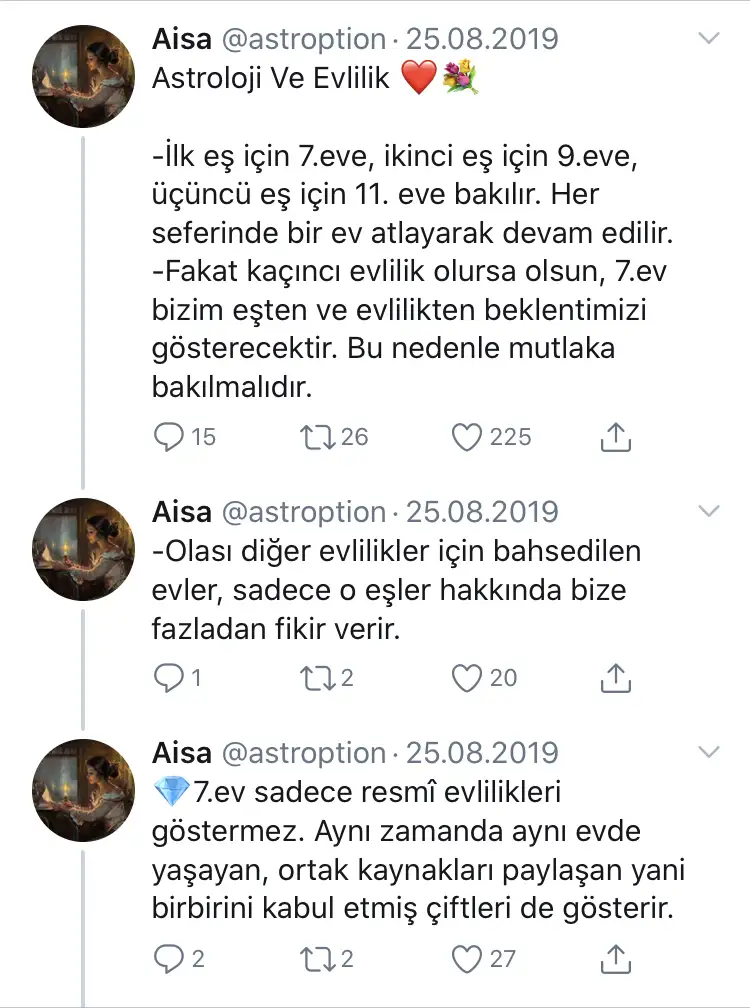Open Aisa's avatar on the second tweet

[x=84, y=548]
